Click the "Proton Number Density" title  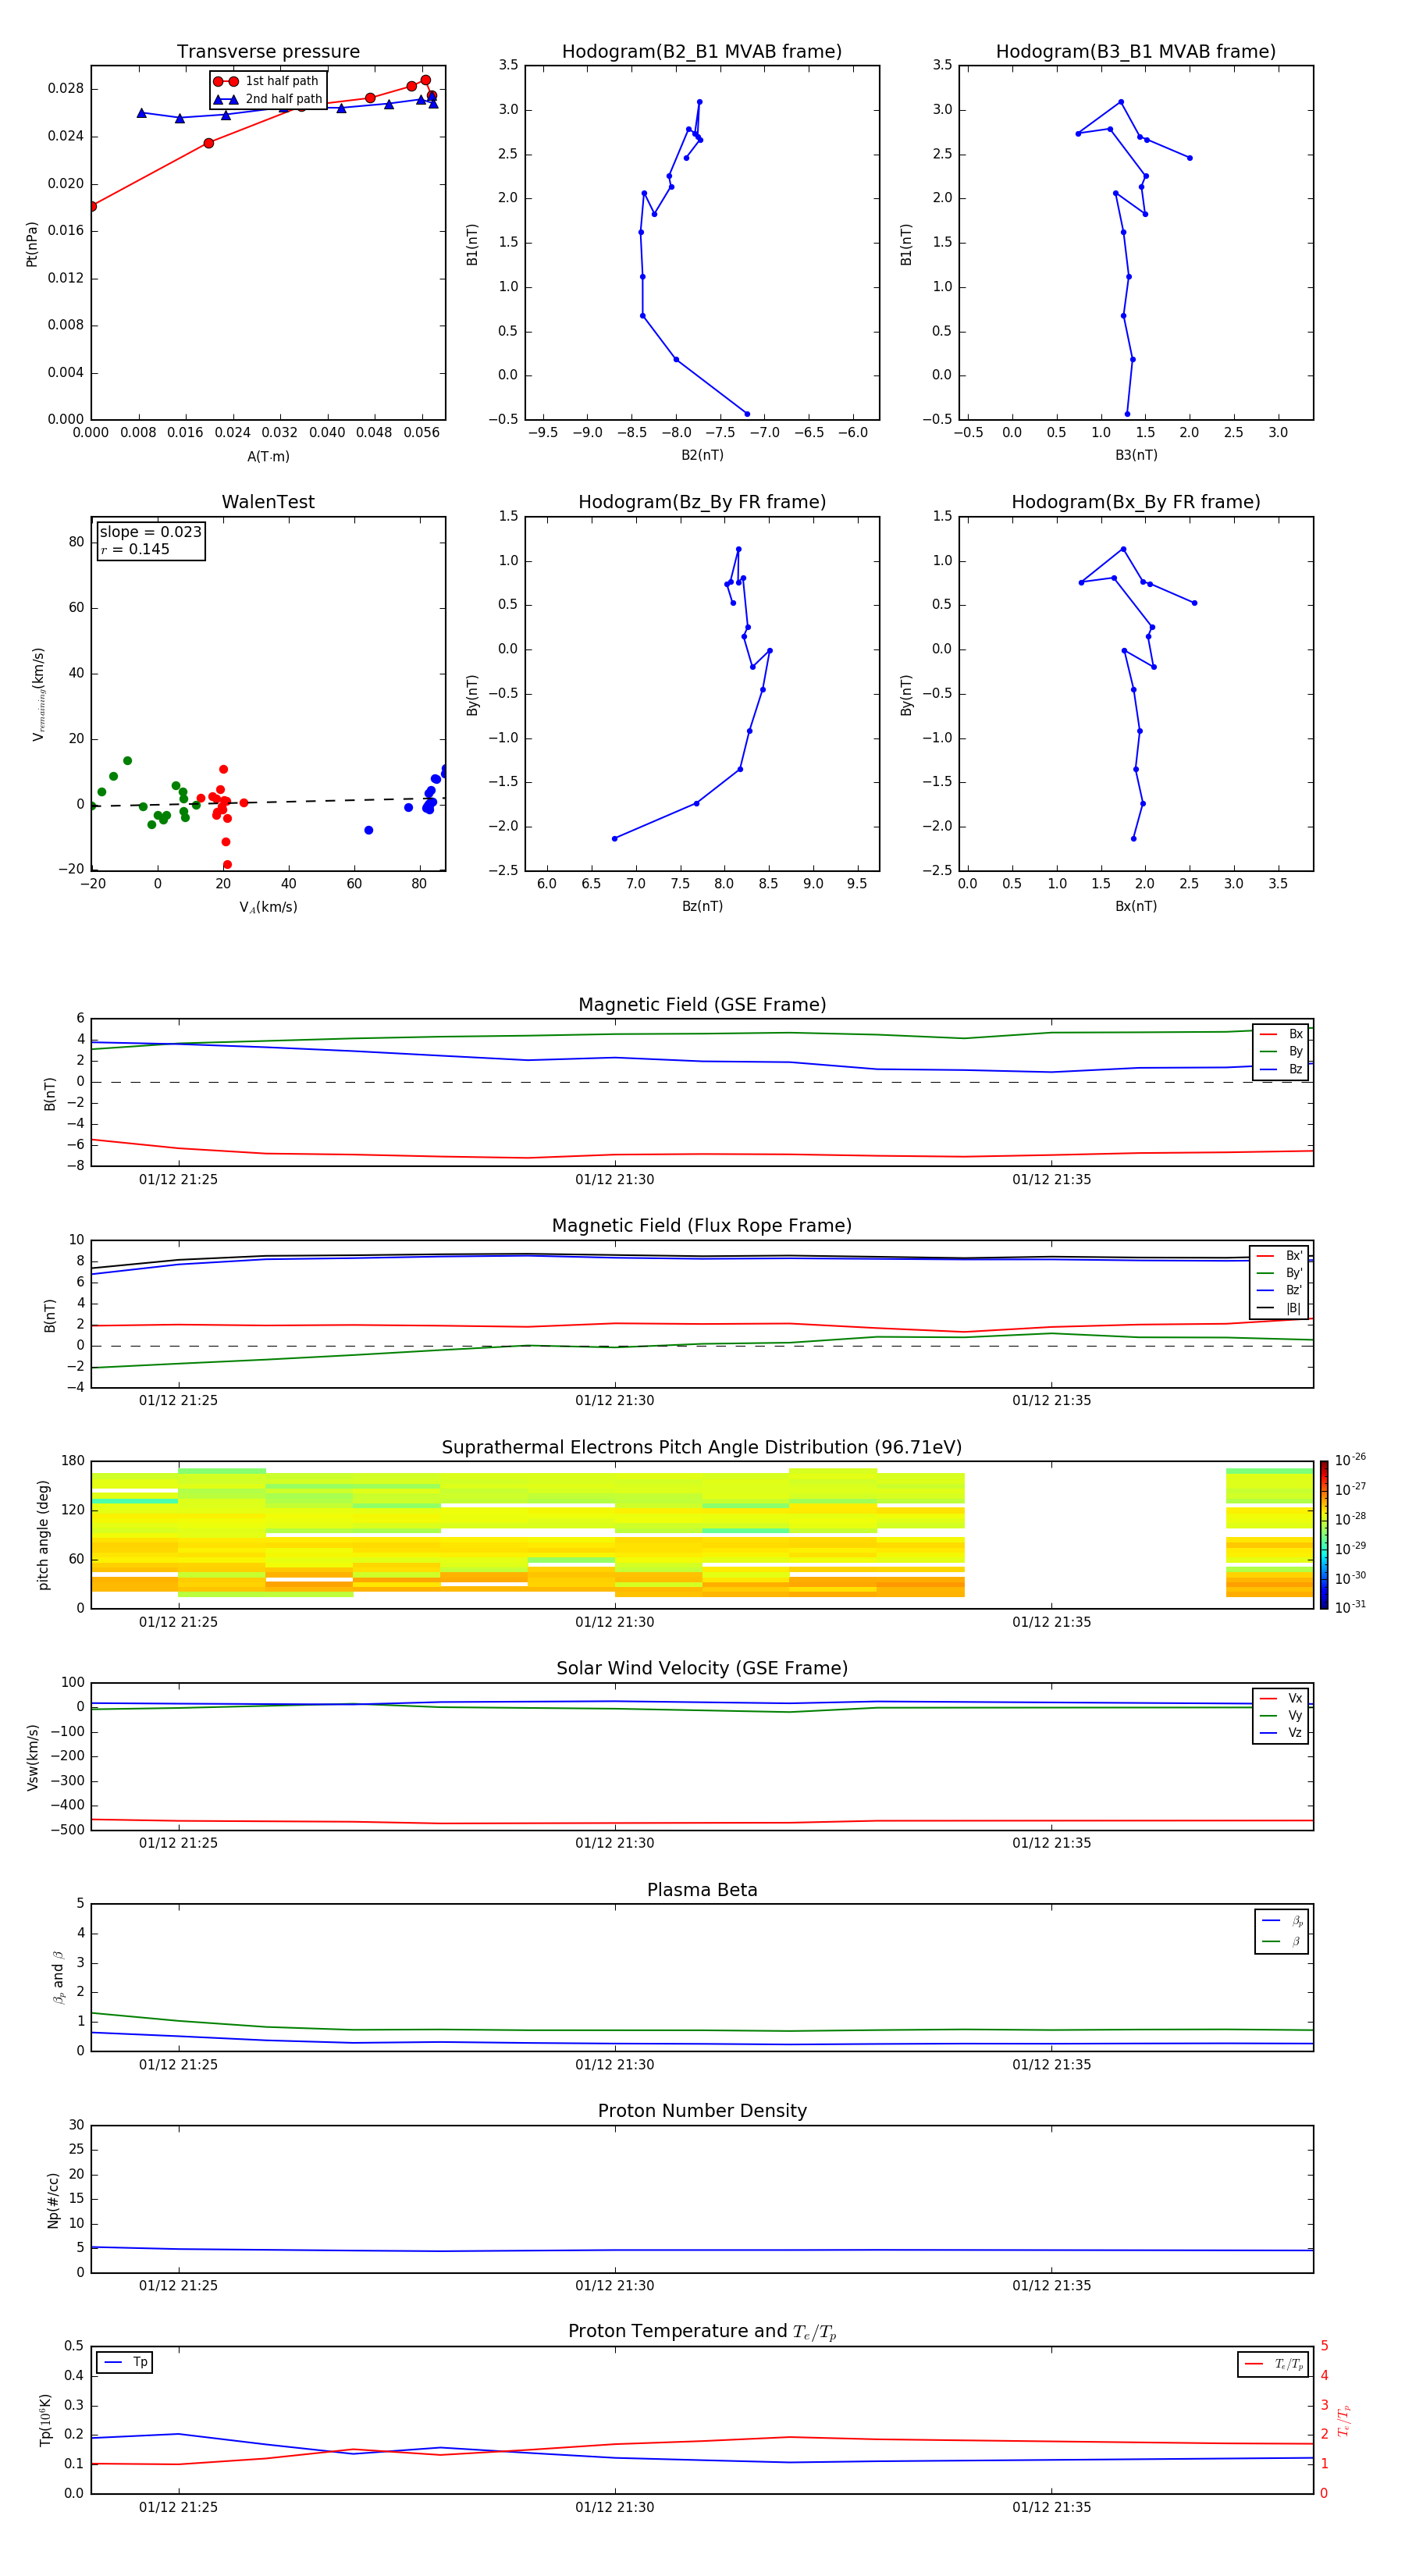702,2112
